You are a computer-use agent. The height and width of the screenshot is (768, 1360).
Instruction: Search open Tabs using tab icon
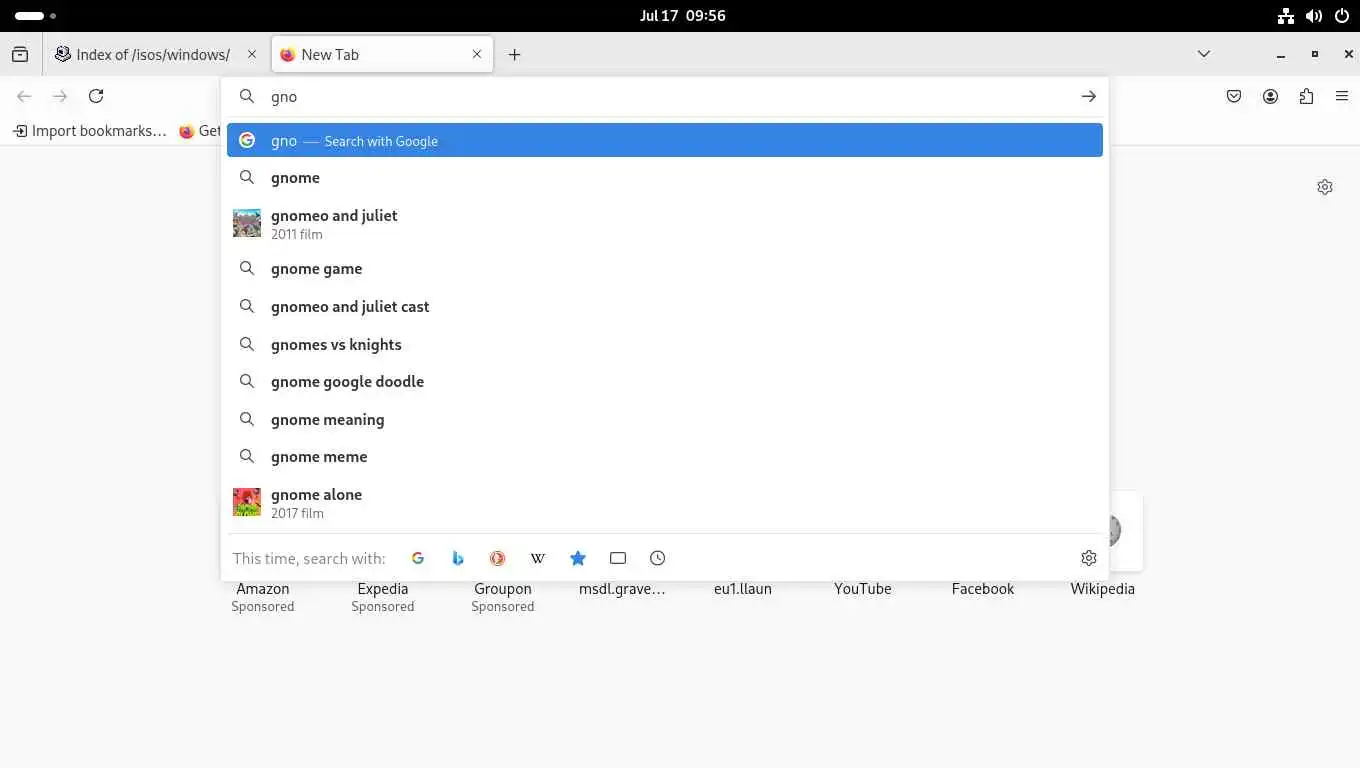617,558
